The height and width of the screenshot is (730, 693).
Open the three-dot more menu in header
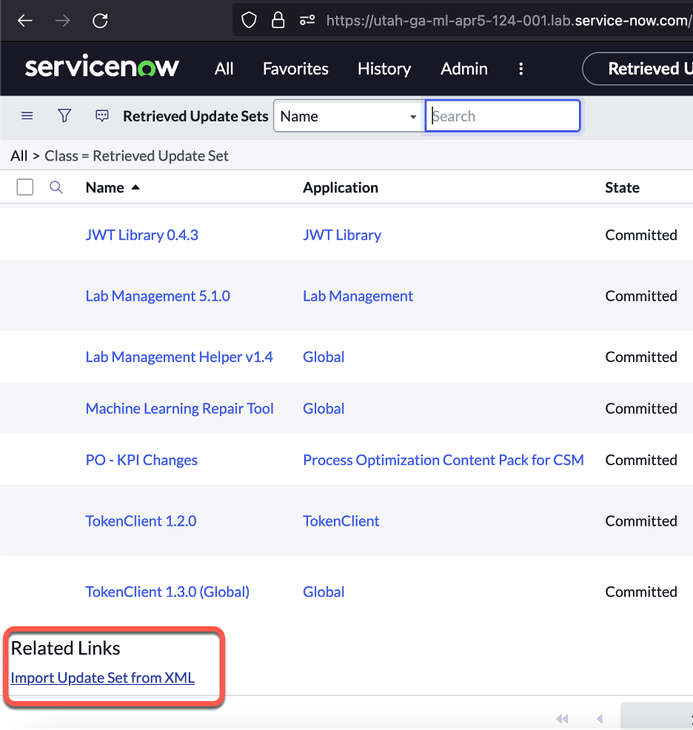click(x=521, y=69)
